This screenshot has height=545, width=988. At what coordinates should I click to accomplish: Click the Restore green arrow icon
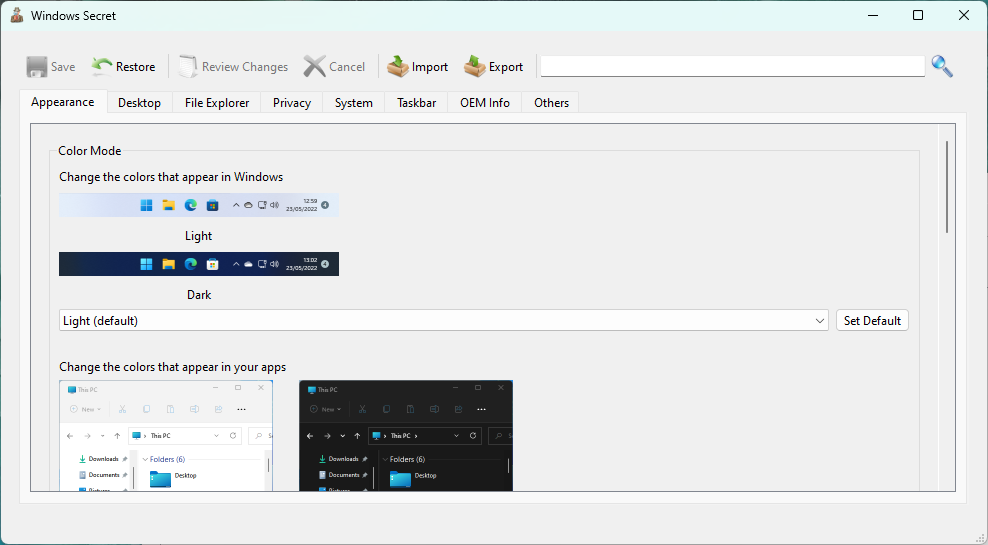pyautogui.click(x=102, y=67)
